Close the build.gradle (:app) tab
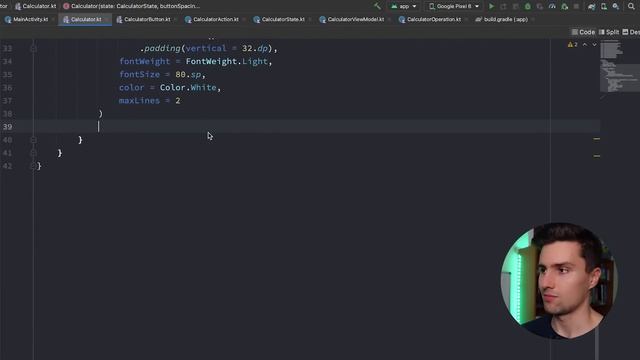Screen dimensions: 640x360 [533, 19]
